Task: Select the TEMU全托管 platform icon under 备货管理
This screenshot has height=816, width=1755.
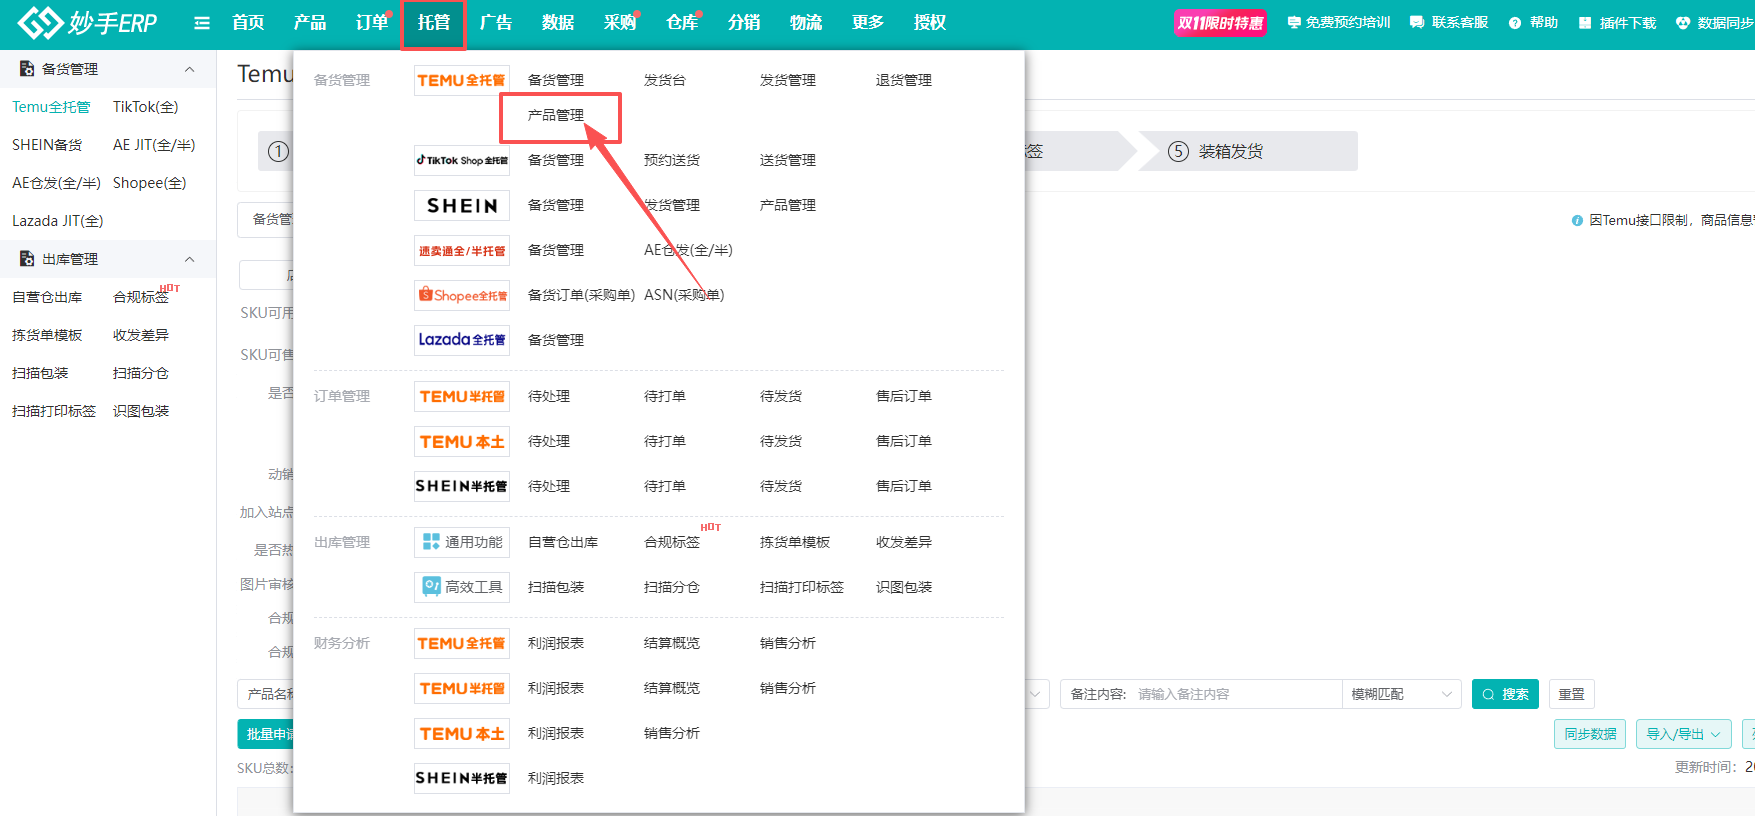Action: pyautogui.click(x=461, y=80)
